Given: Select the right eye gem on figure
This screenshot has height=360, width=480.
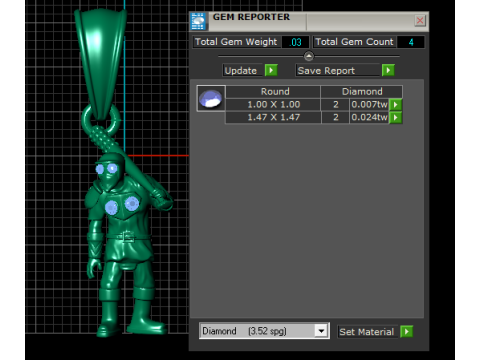Looking at the screenshot, I should tap(112, 168).
